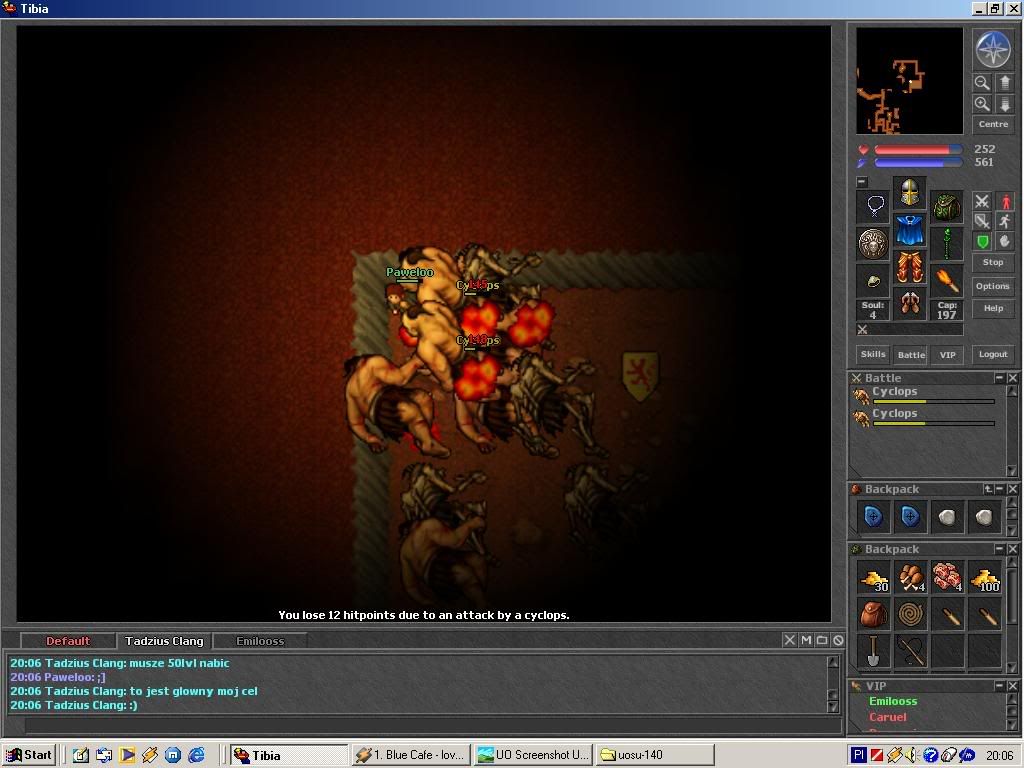Zoom out the minimap
The height and width of the screenshot is (768, 1024).
tap(982, 83)
